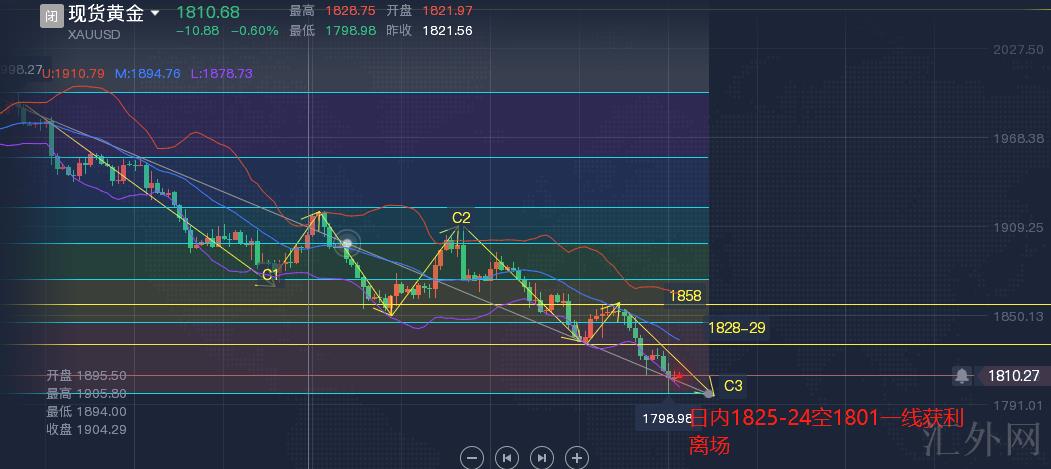Jump to previous candle with skip-back button
This screenshot has height=469, width=1051.
507,457
